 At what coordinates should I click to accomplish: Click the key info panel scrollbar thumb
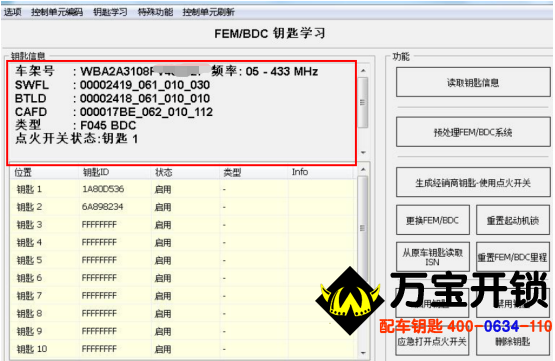click(x=363, y=103)
